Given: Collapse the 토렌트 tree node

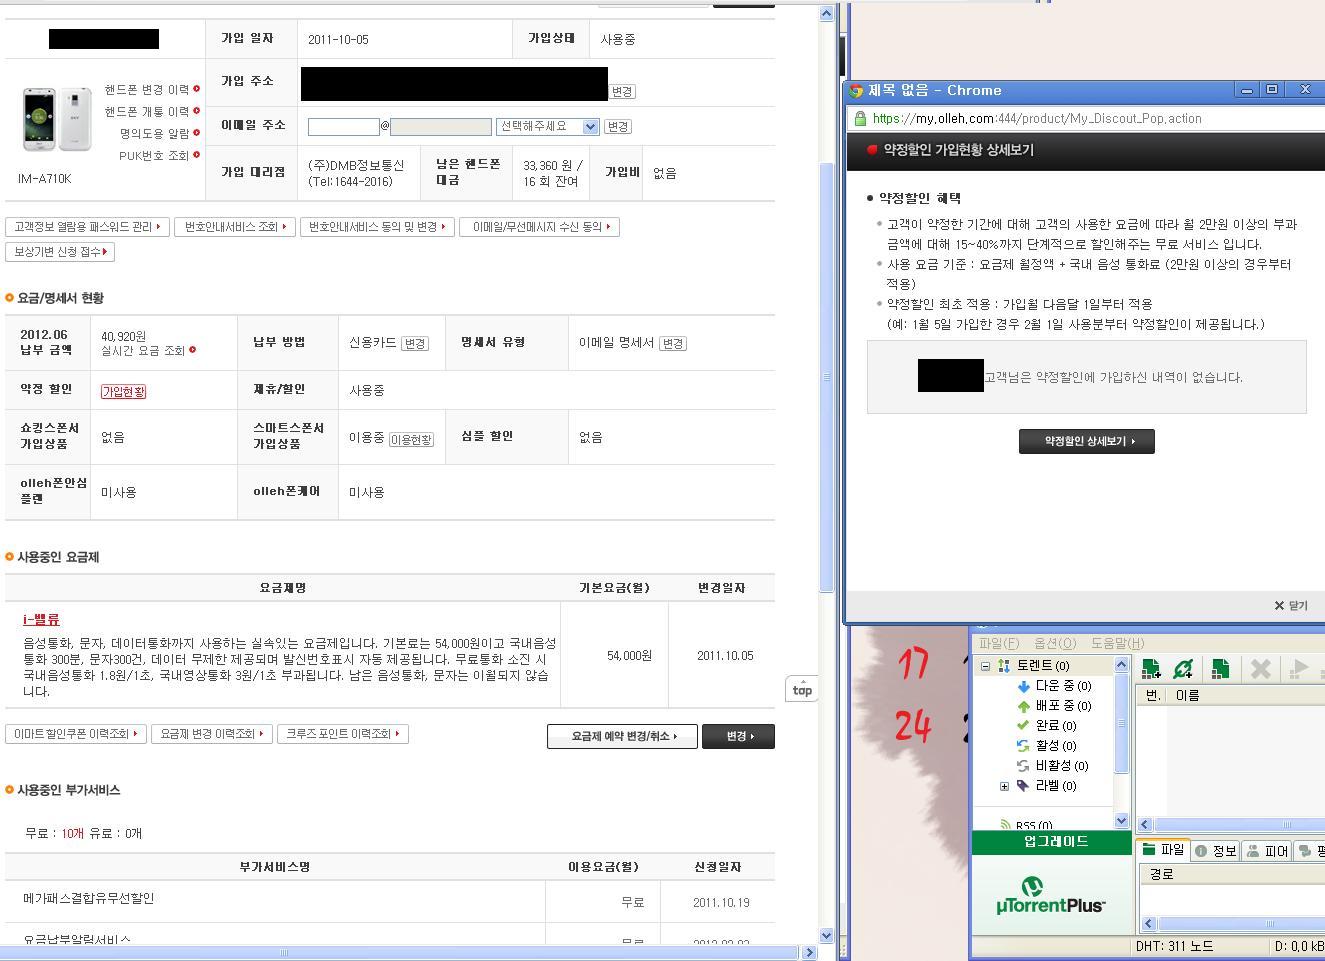Looking at the screenshot, I should 985,666.
